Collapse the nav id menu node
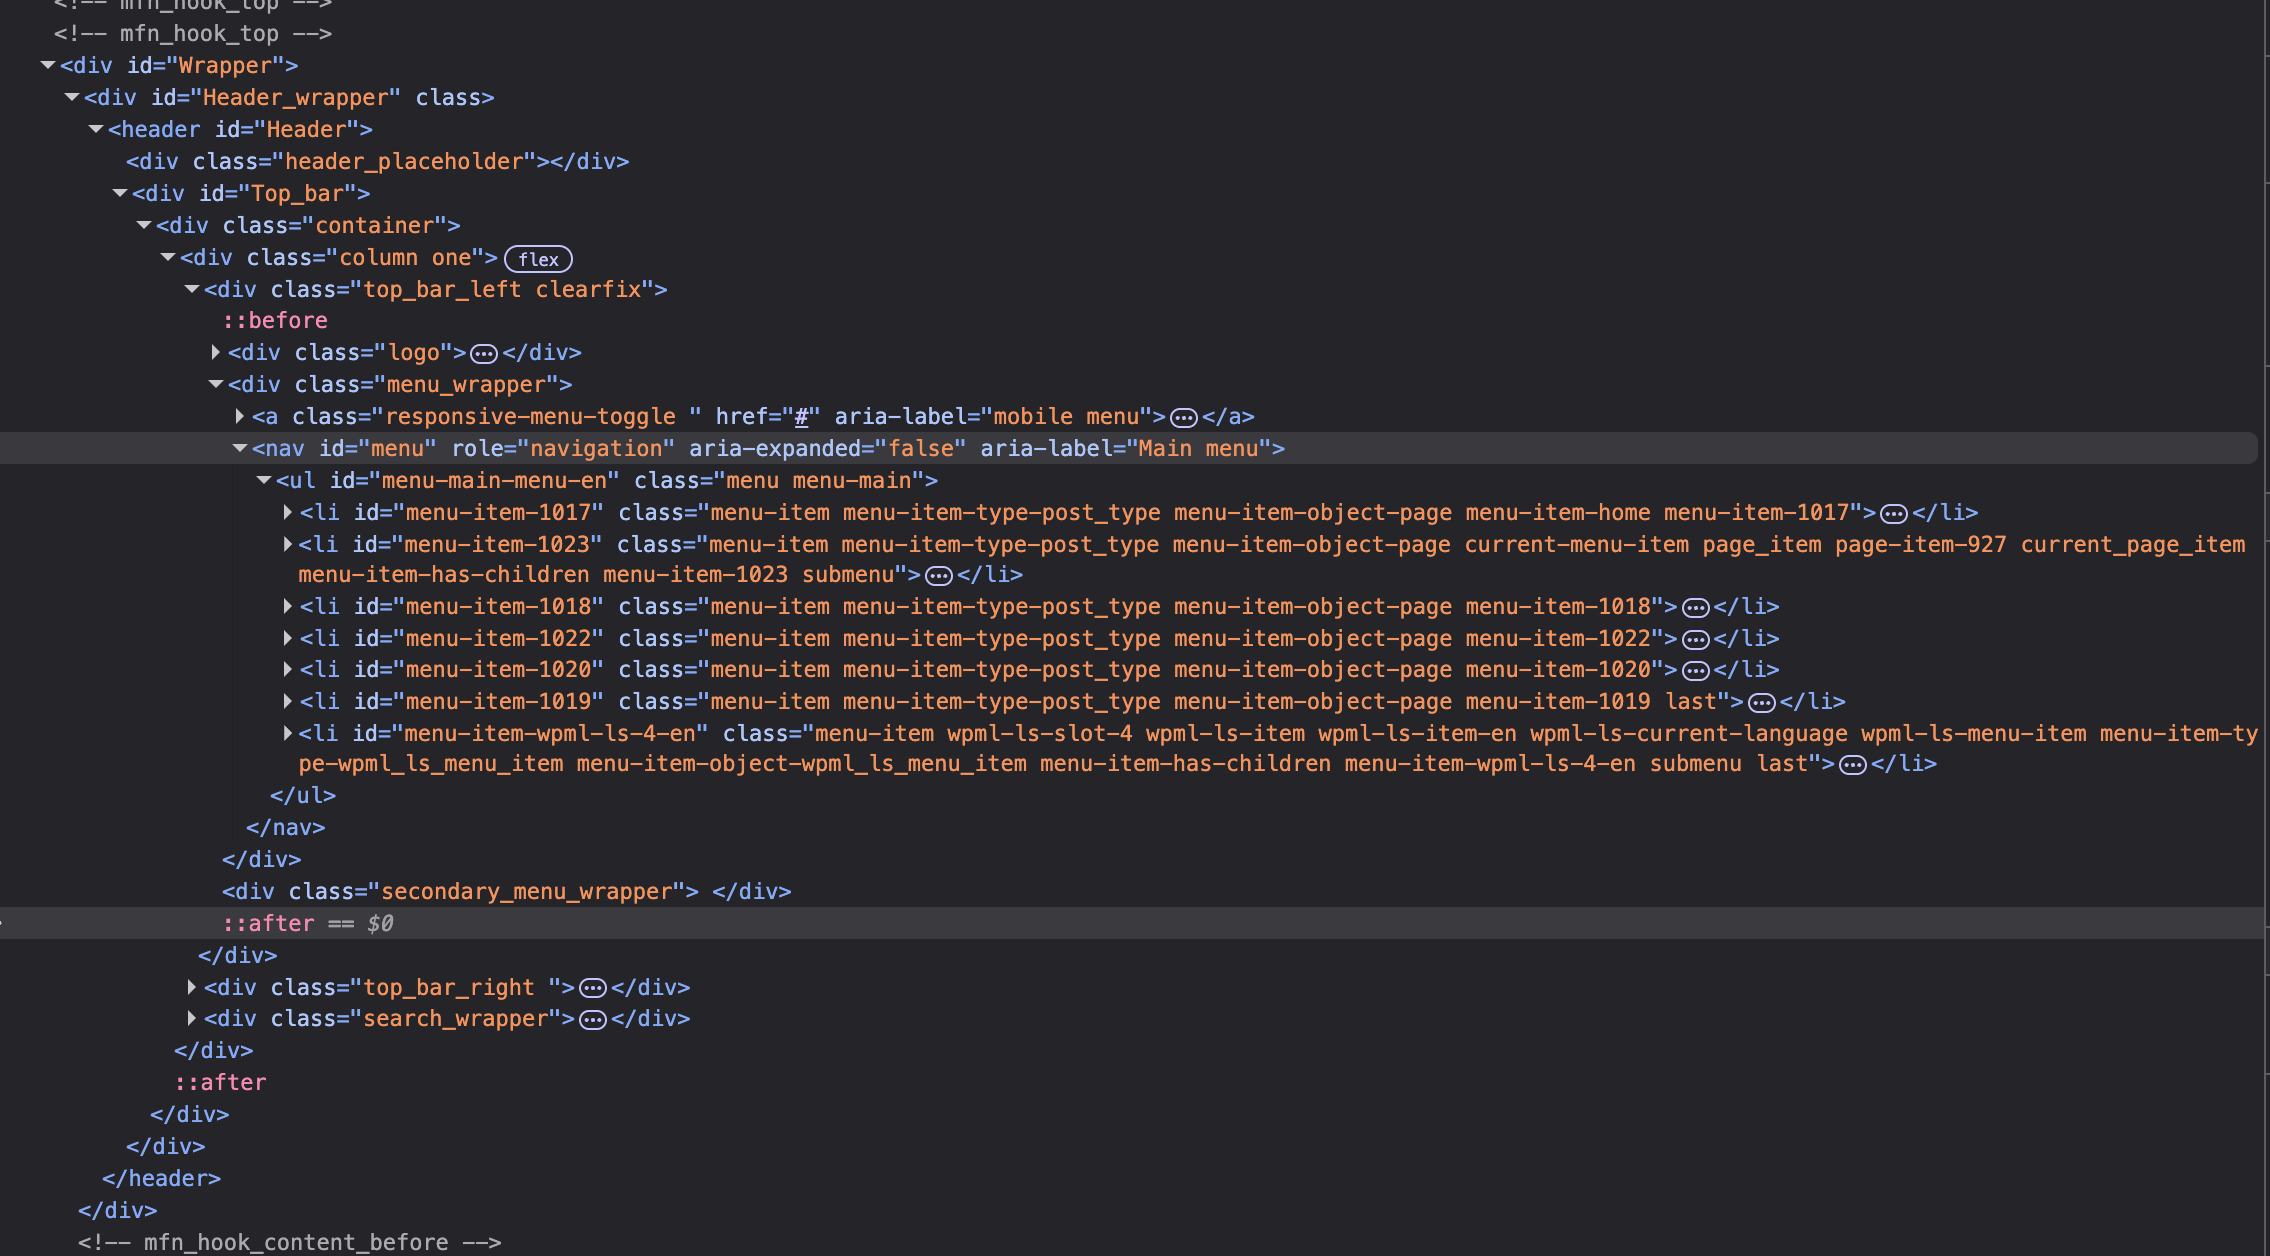 pyautogui.click(x=240, y=448)
